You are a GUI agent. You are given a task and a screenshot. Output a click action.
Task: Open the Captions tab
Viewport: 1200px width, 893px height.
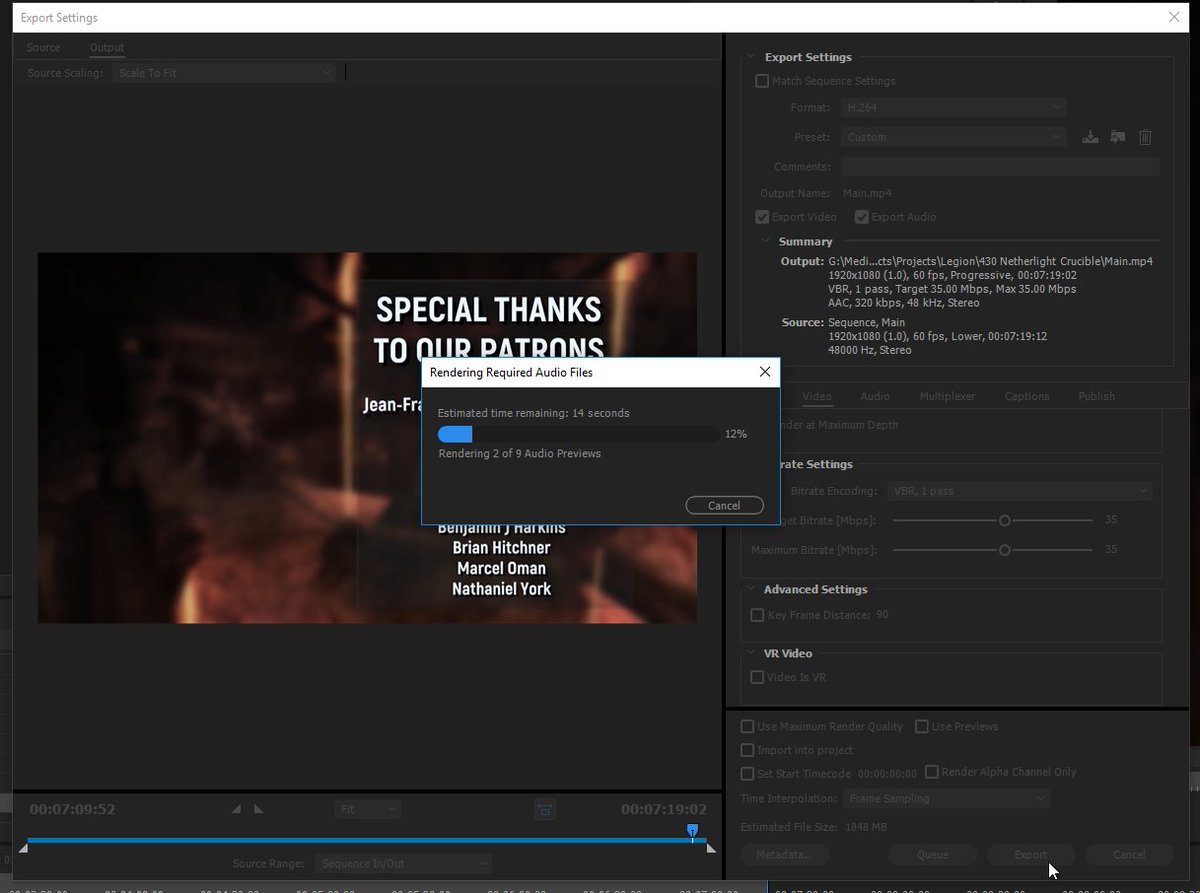[x=1027, y=396]
